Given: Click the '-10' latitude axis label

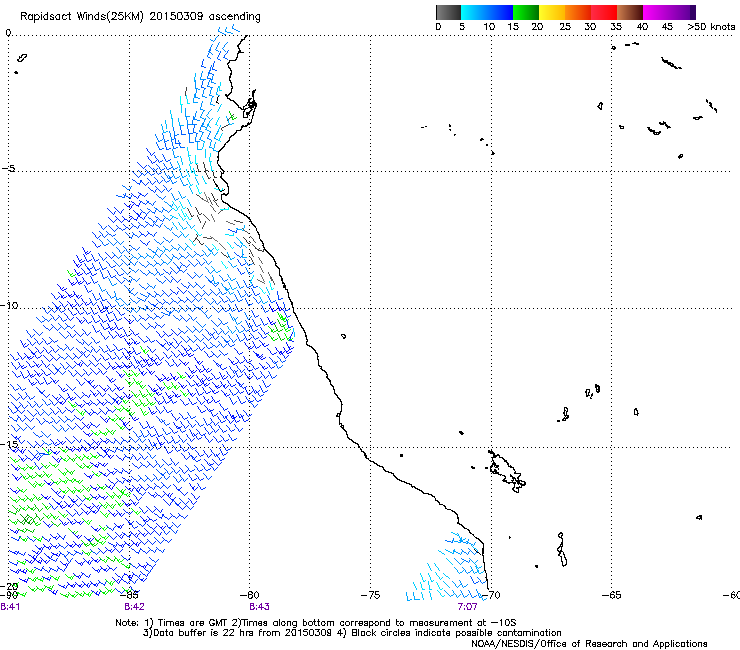Looking at the screenshot, I should coord(9,305).
